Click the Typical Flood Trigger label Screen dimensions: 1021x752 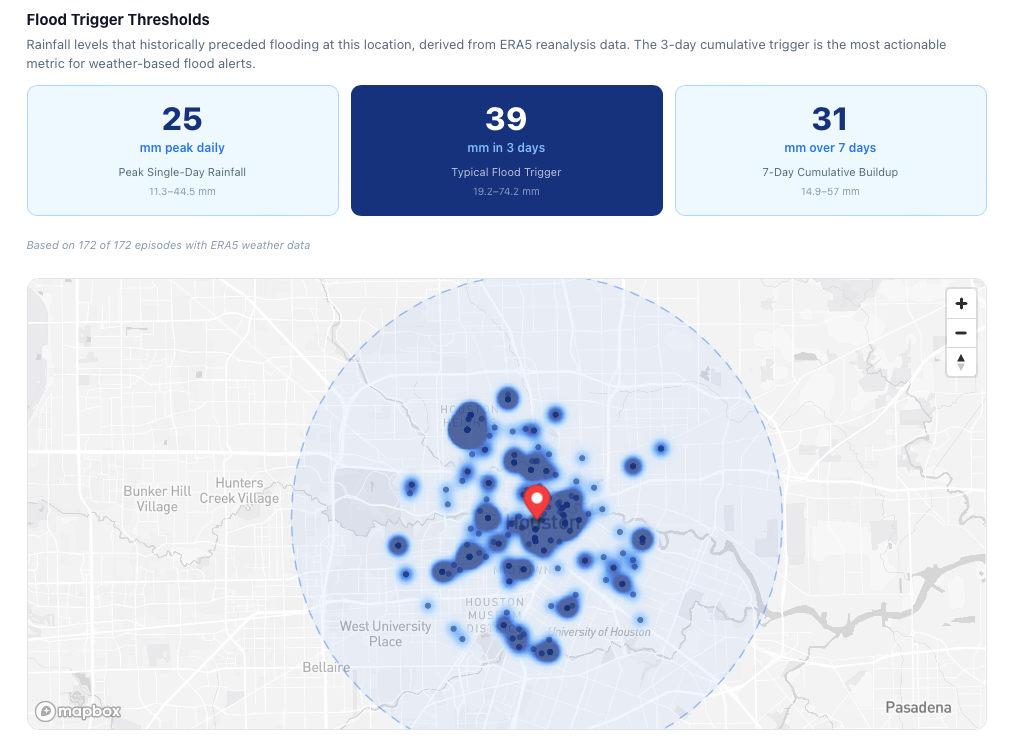coord(506,172)
